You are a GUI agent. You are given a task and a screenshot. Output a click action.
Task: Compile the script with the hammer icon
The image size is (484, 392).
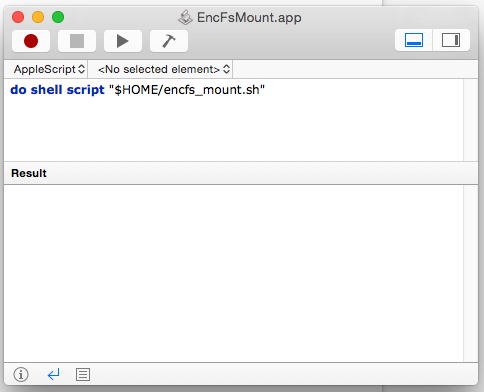pos(169,41)
